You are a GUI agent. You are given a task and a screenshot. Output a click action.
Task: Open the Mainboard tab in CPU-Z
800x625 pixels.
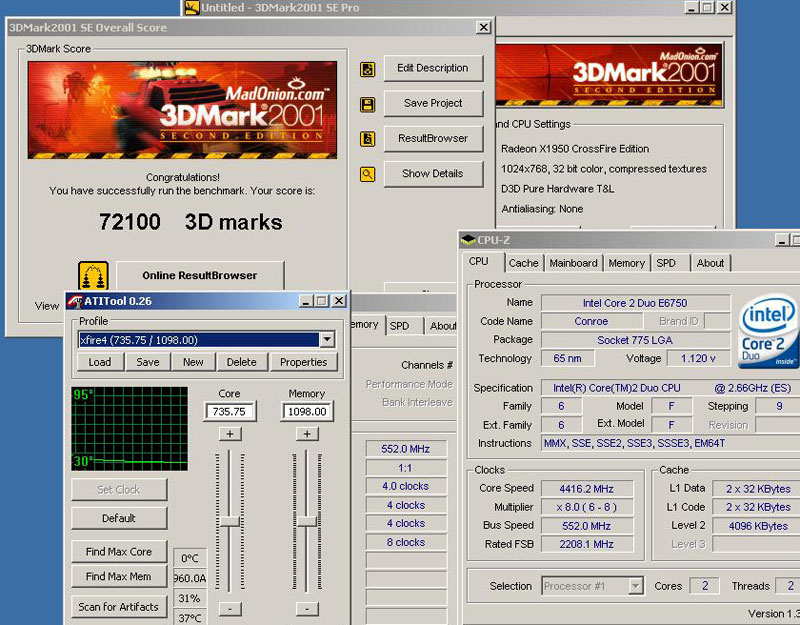573,263
